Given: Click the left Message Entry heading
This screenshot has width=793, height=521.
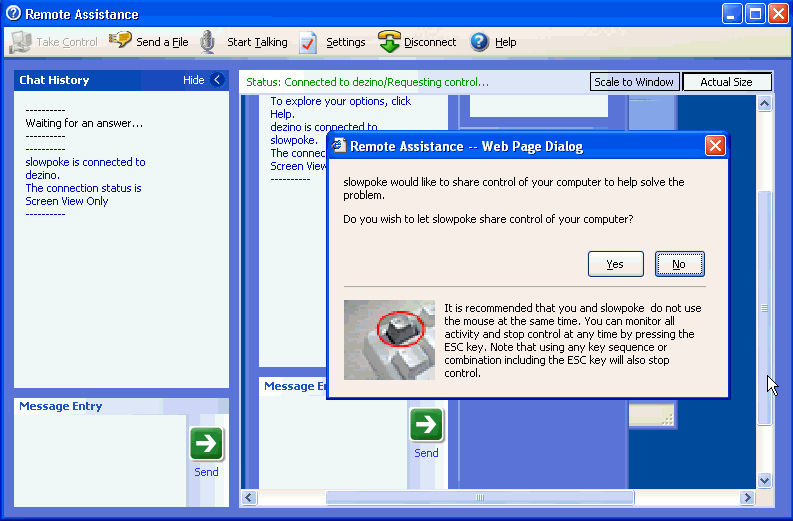Looking at the screenshot, I should pos(61,406).
